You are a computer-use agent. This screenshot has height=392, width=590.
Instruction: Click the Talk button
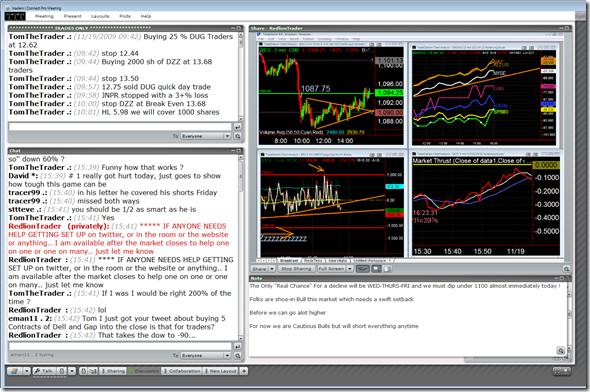44,371
